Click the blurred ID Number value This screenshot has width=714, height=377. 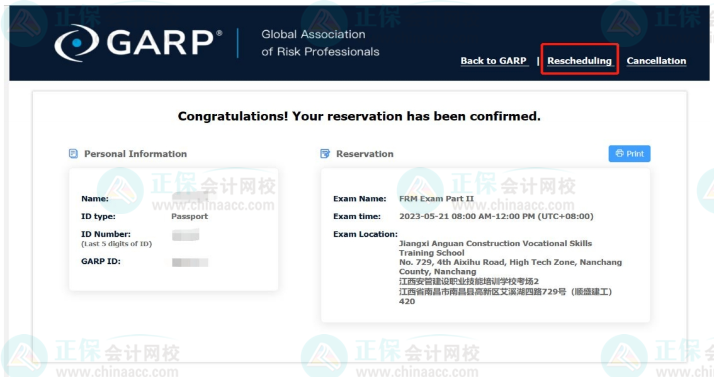click(185, 235)
